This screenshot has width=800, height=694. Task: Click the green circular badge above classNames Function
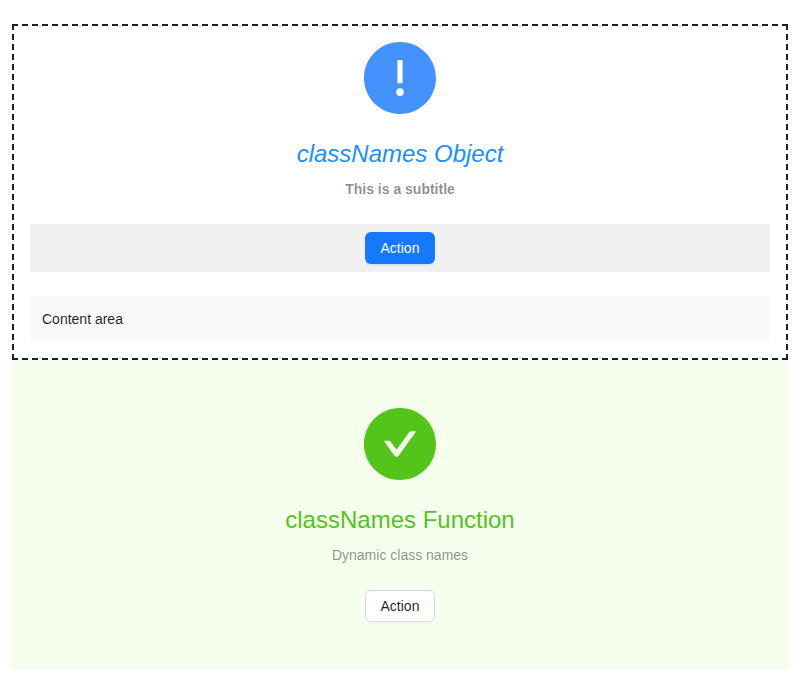tap(400, 444)
